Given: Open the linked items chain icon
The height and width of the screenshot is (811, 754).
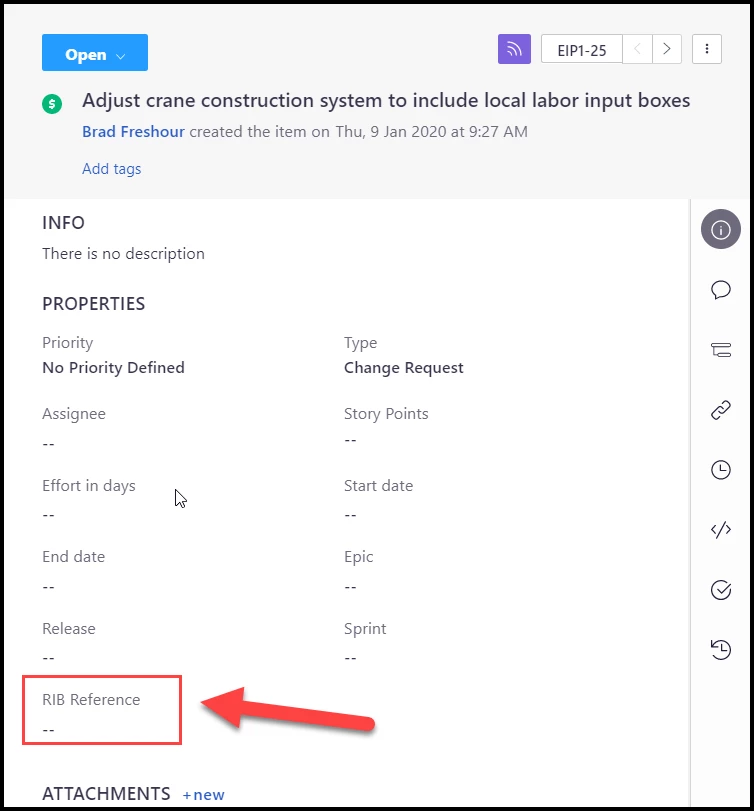Looking at the screenshot, I should [x=720, y=410].
